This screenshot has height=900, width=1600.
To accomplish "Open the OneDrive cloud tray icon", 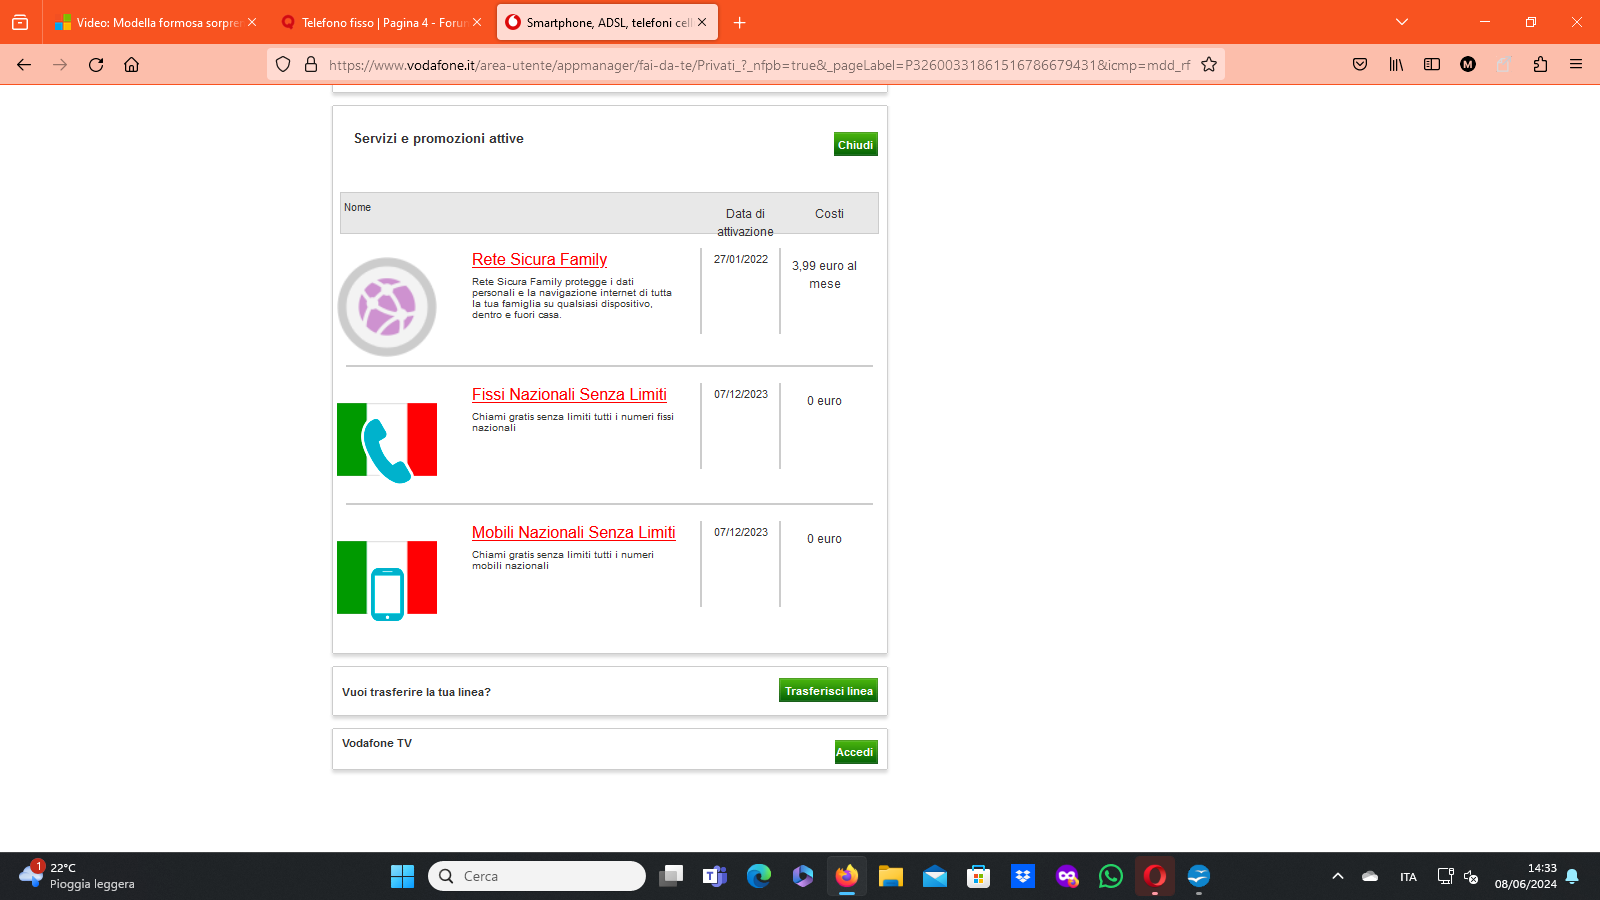I will pyautogui.click(x=1370, y=877).
